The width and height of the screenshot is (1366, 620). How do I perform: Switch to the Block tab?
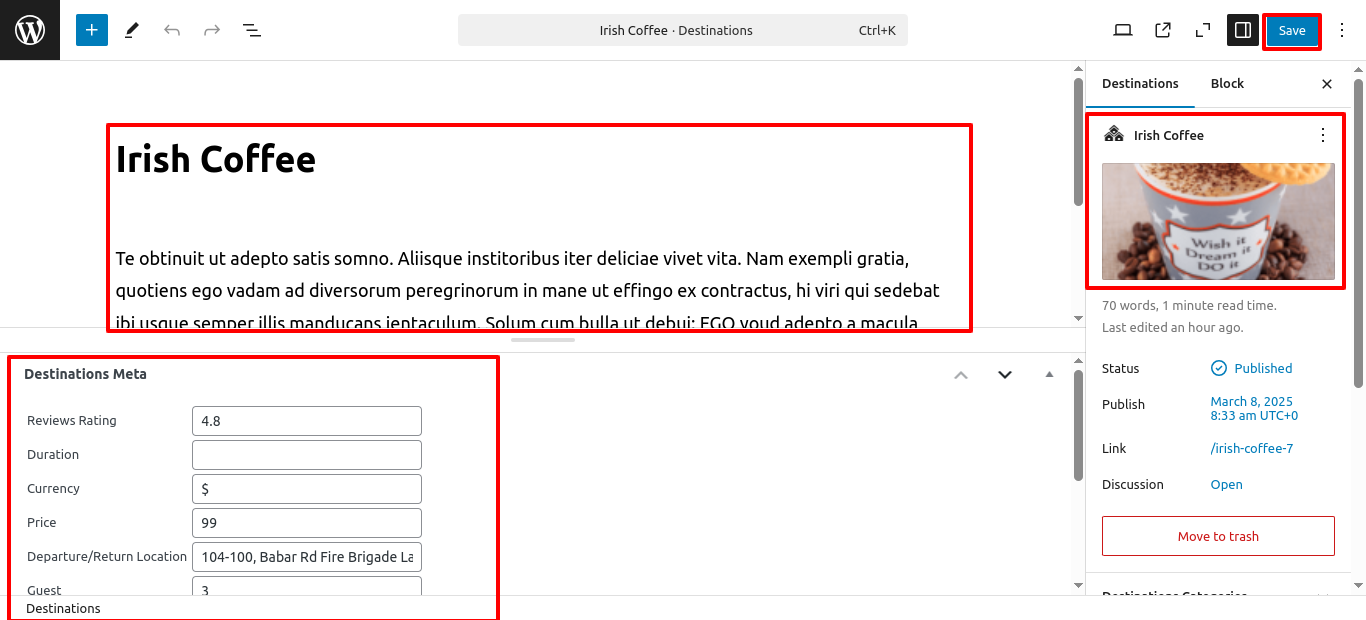1227,84
